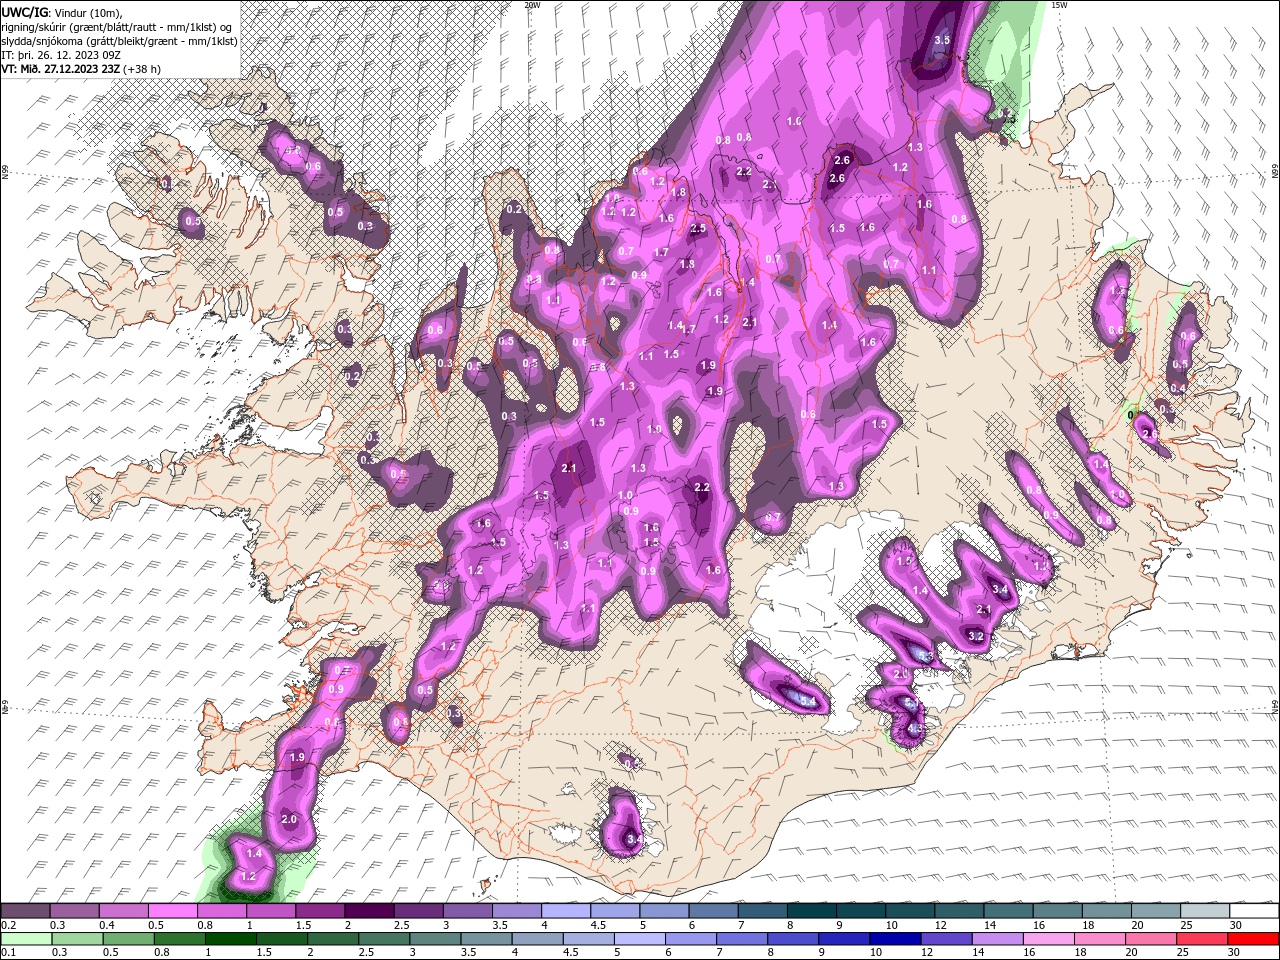The width and height of the screenshot is (1280, 960).
Task: Click the white 30 upper legend swatch
Action: (1253, 911)
